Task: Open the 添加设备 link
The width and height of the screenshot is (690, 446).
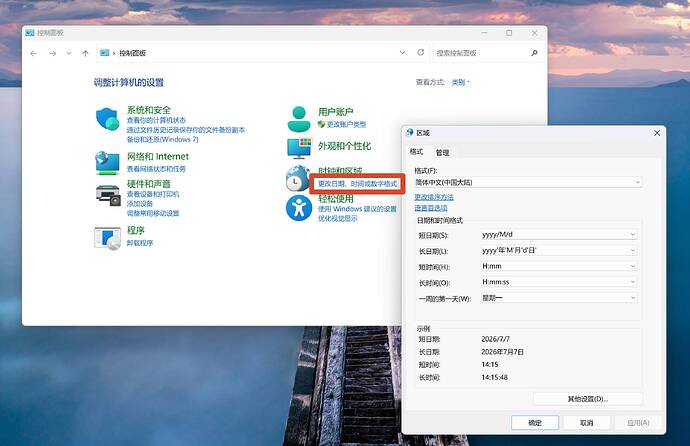Action: (x=139, y=204)
